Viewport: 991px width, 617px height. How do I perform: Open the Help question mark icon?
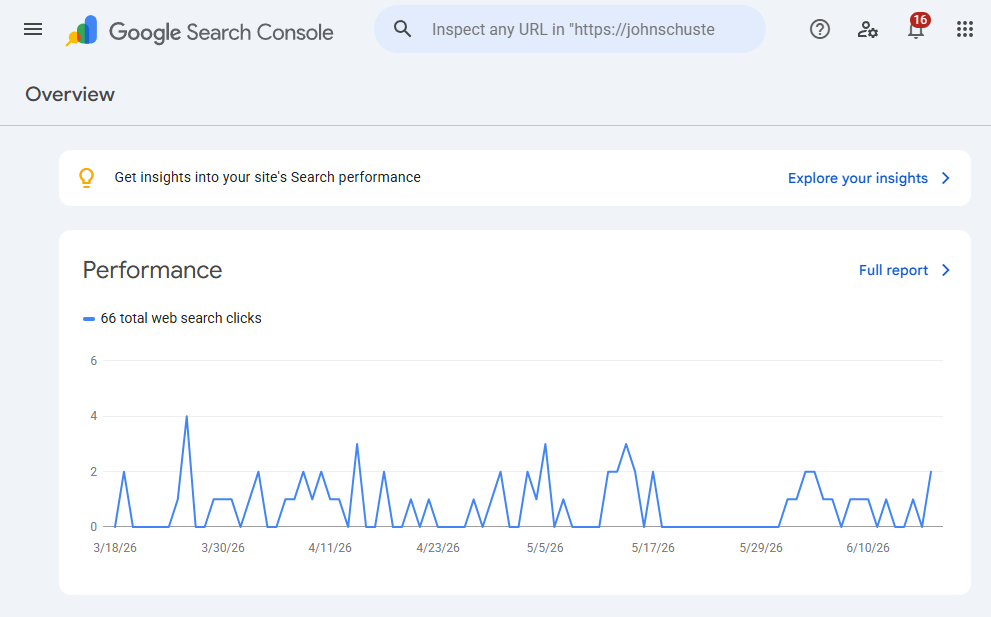820,29
